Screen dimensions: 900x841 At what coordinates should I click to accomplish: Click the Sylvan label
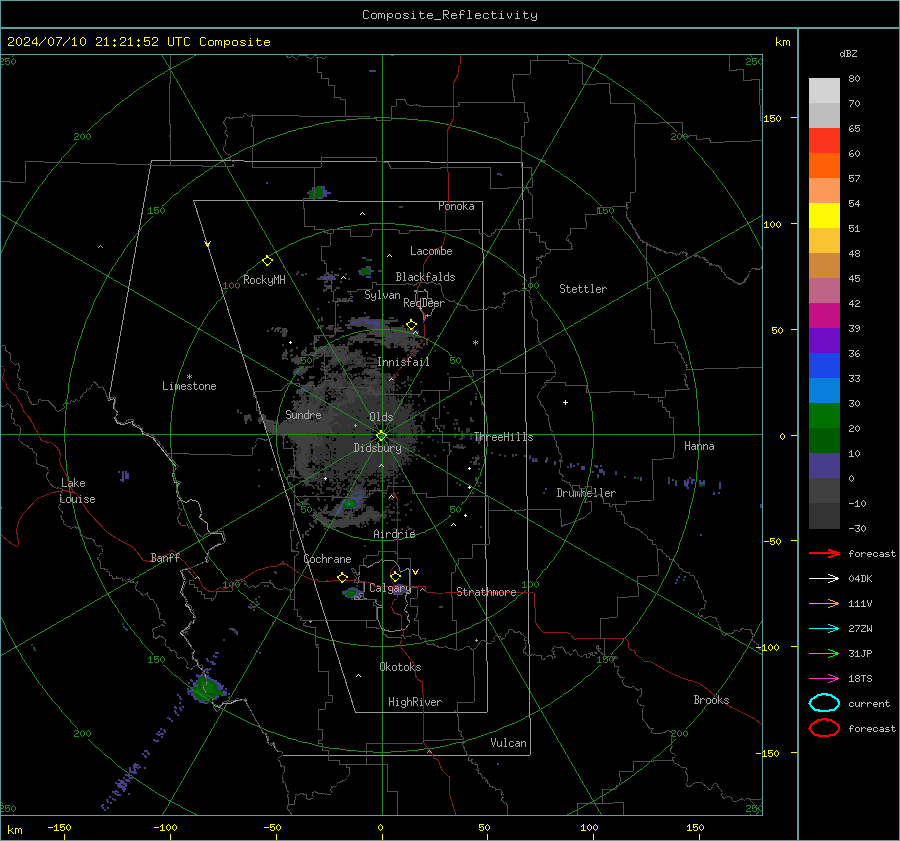click(x=382, y=295)
